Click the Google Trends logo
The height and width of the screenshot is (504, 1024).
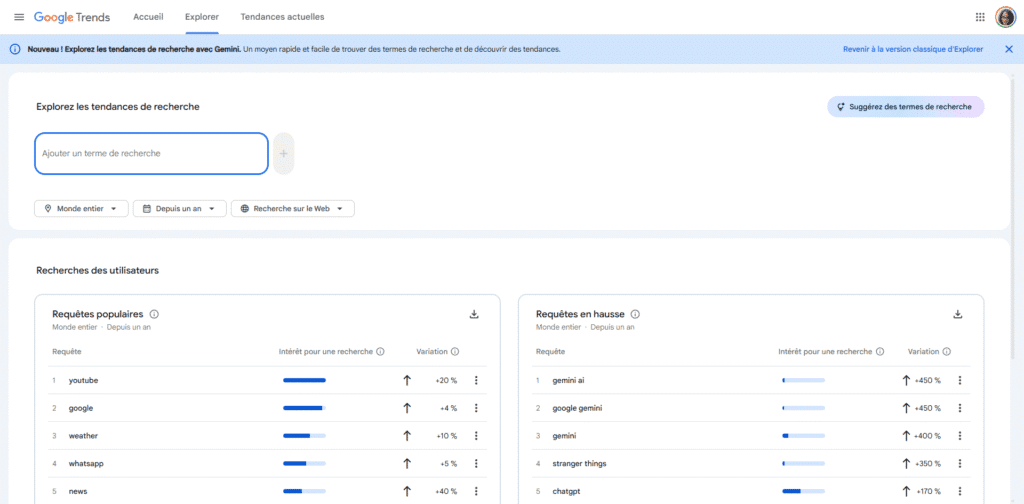[x=72, y=17]
